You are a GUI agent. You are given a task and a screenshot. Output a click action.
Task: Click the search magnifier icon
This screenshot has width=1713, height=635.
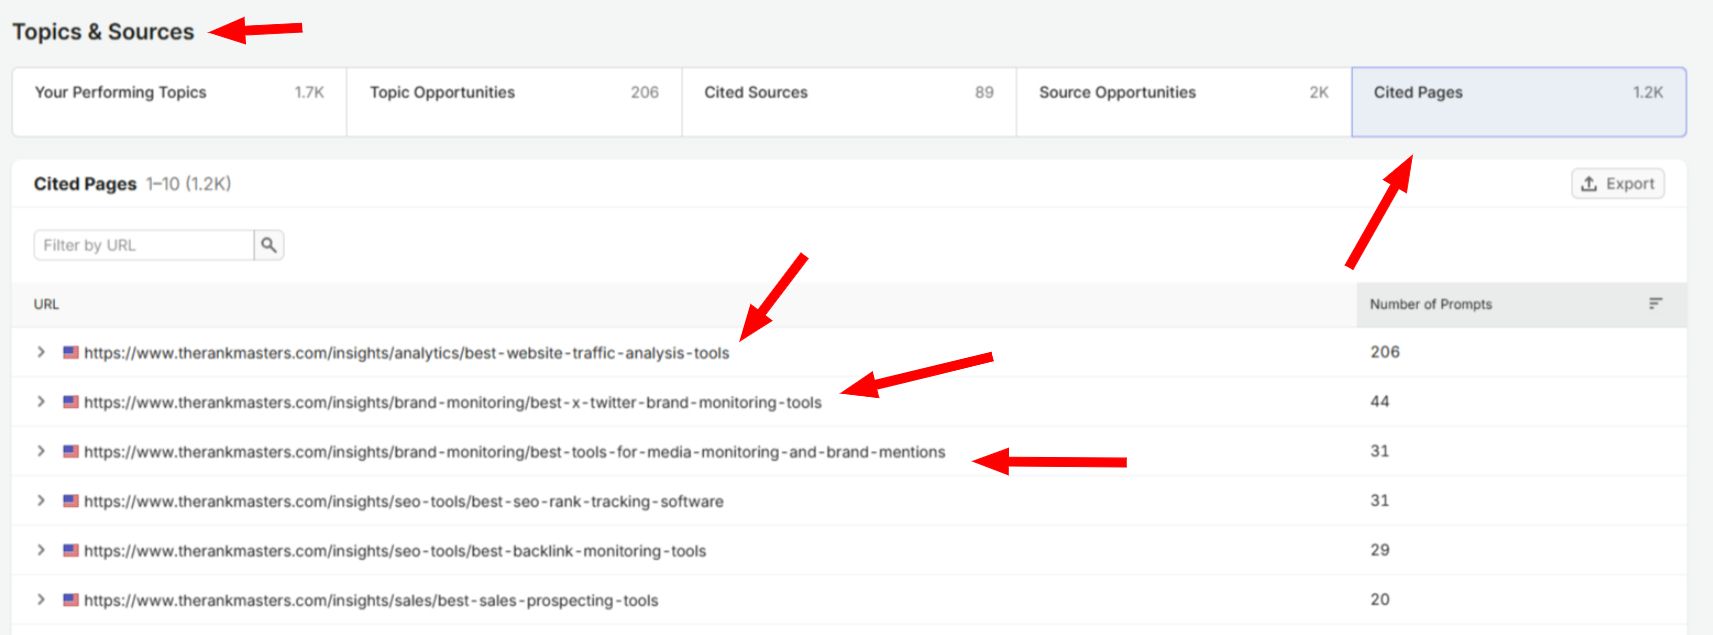269,245
